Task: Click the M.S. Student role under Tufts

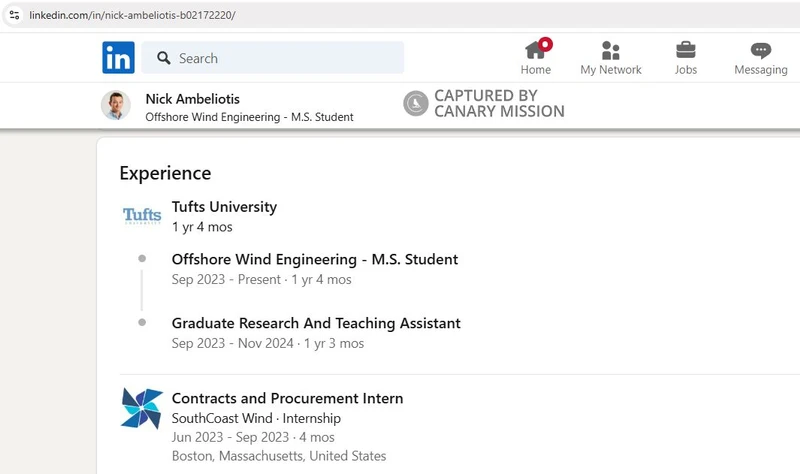Action: coord(314,259)
